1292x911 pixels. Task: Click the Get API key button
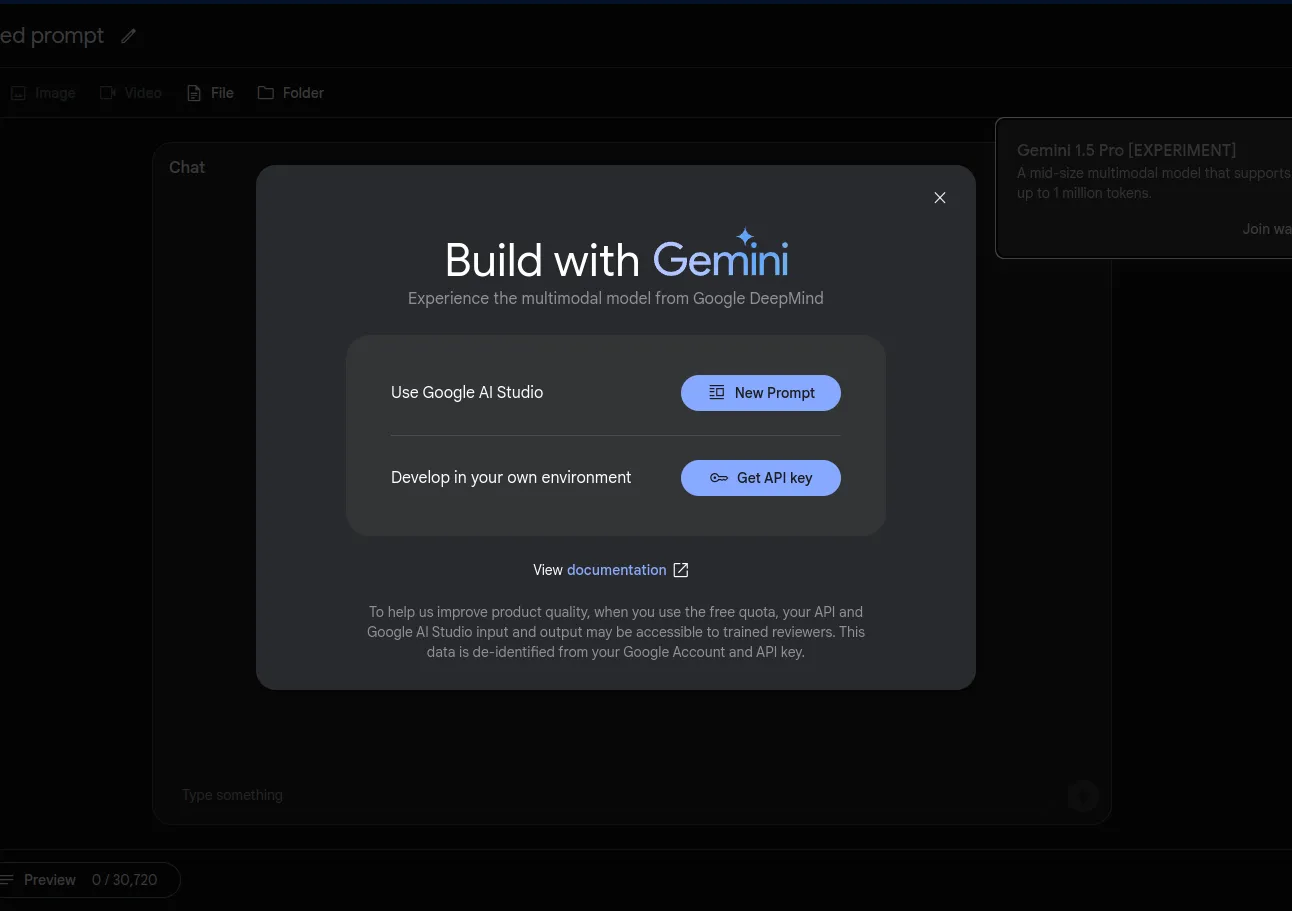pyautogui.click(x=760, y=478)
